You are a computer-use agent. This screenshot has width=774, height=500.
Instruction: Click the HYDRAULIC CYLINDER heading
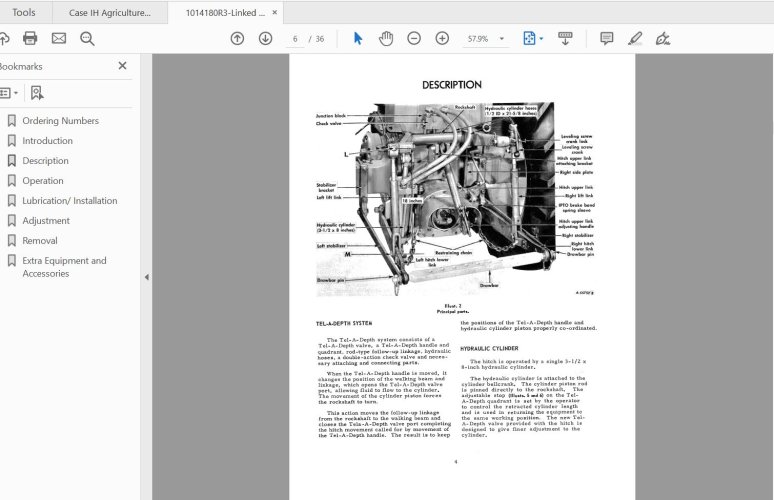coord(489,348)
